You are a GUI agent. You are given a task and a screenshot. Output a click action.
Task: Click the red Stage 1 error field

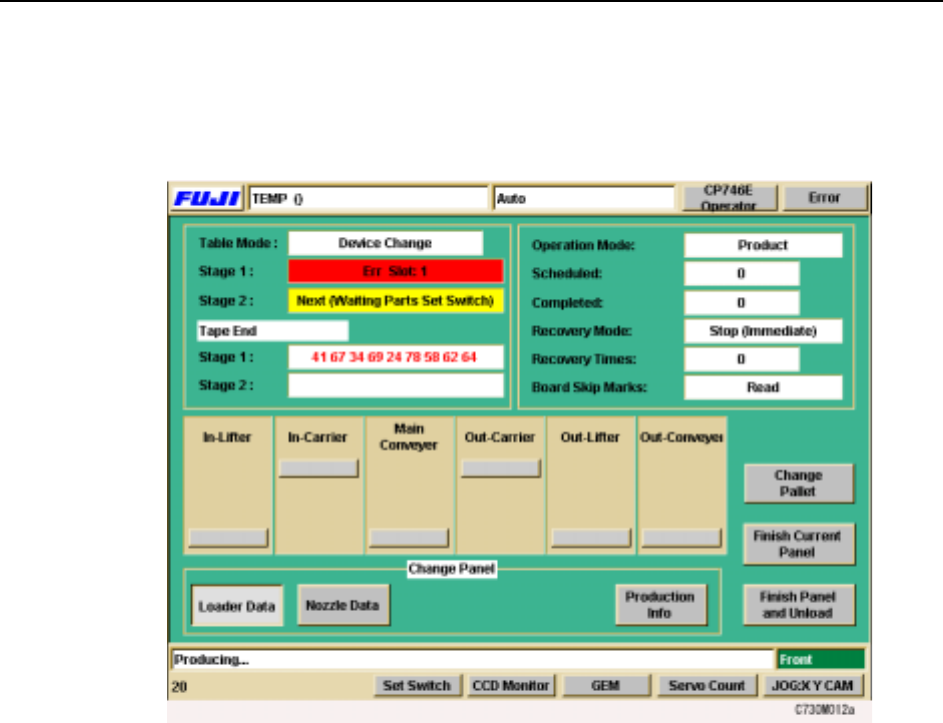[395, 271]
